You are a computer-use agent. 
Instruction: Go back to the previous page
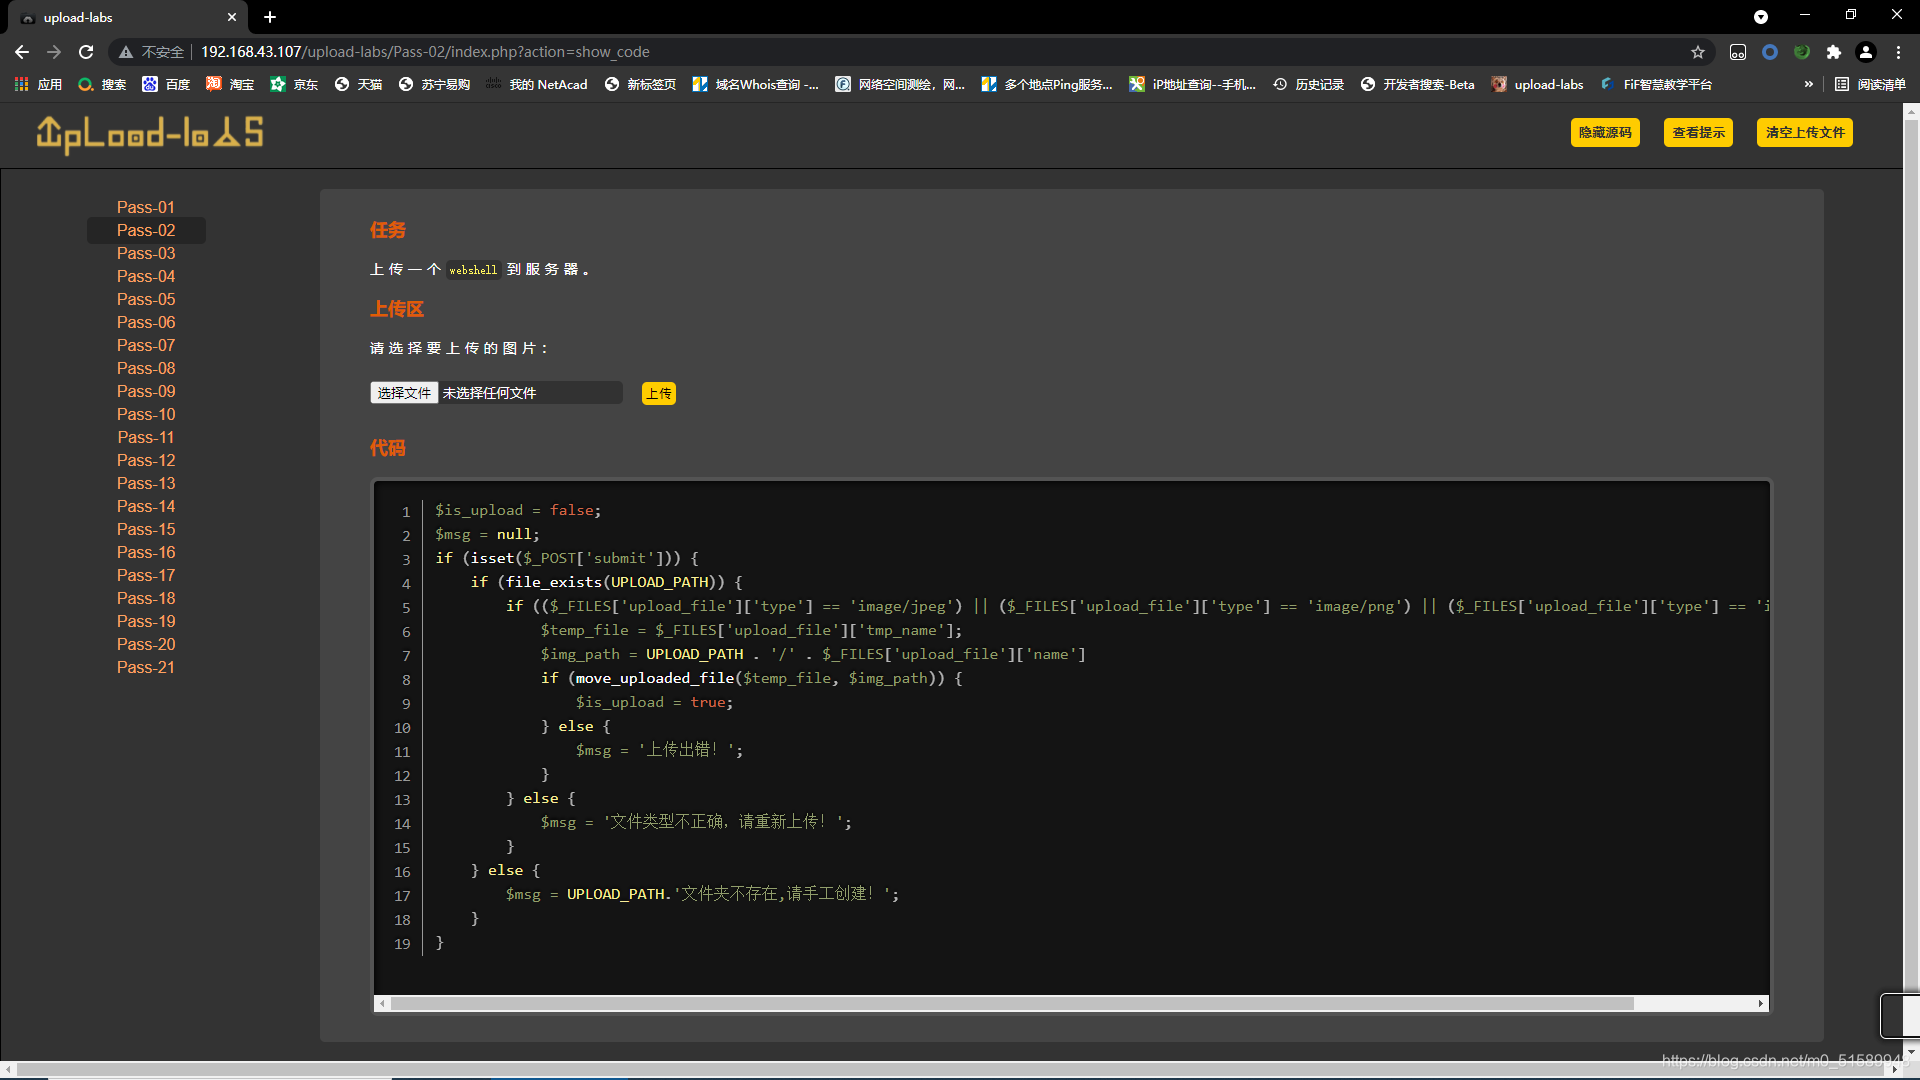(x=22, y=52)
